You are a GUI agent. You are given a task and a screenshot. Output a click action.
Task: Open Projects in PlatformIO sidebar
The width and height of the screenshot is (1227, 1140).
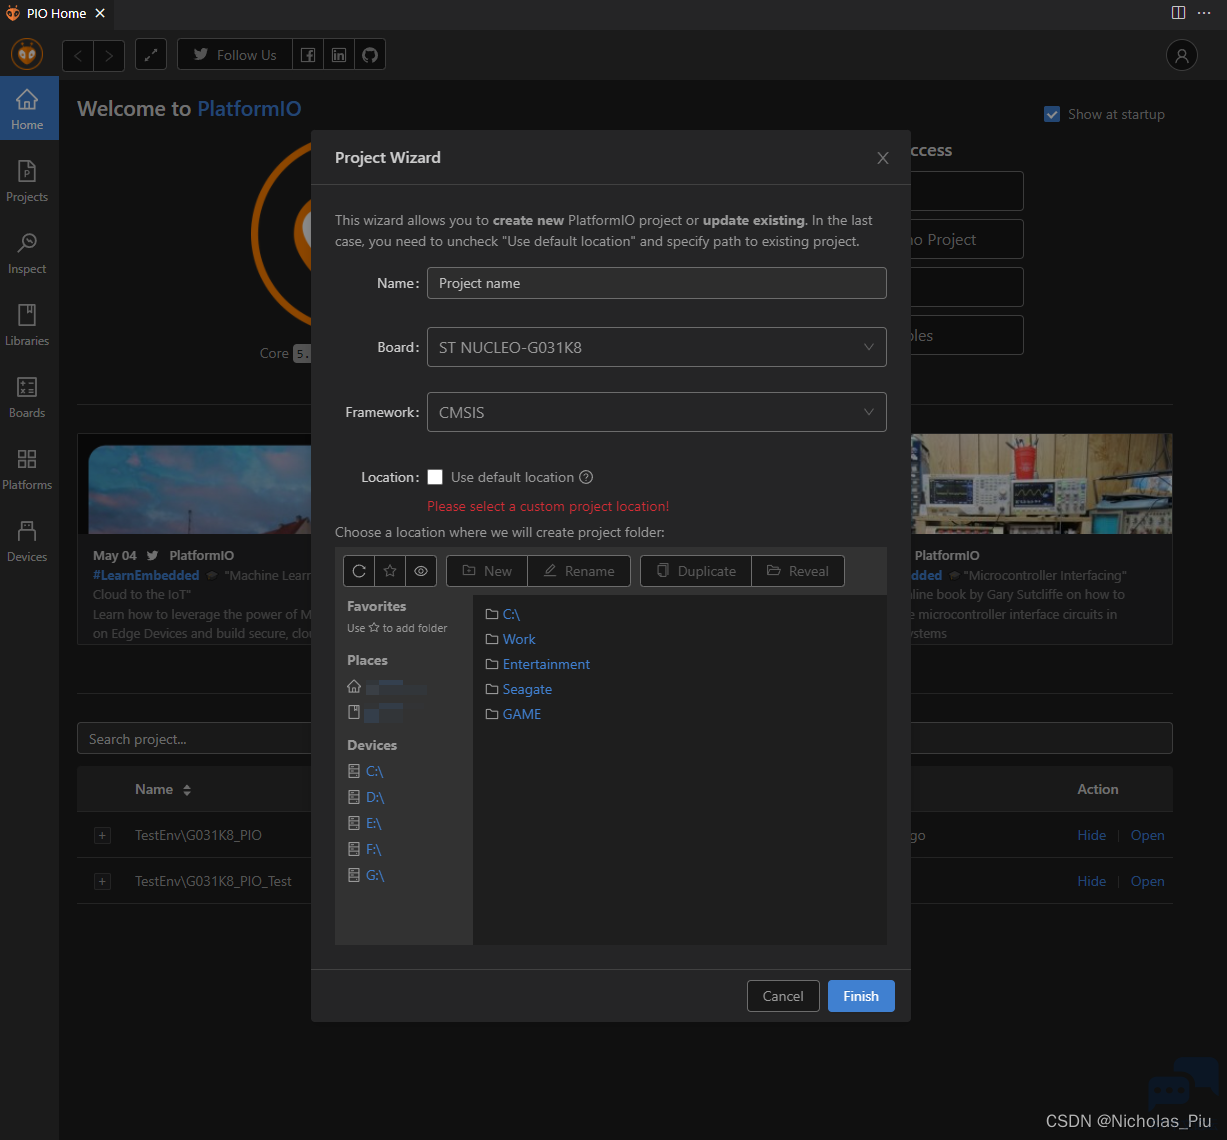27,180
